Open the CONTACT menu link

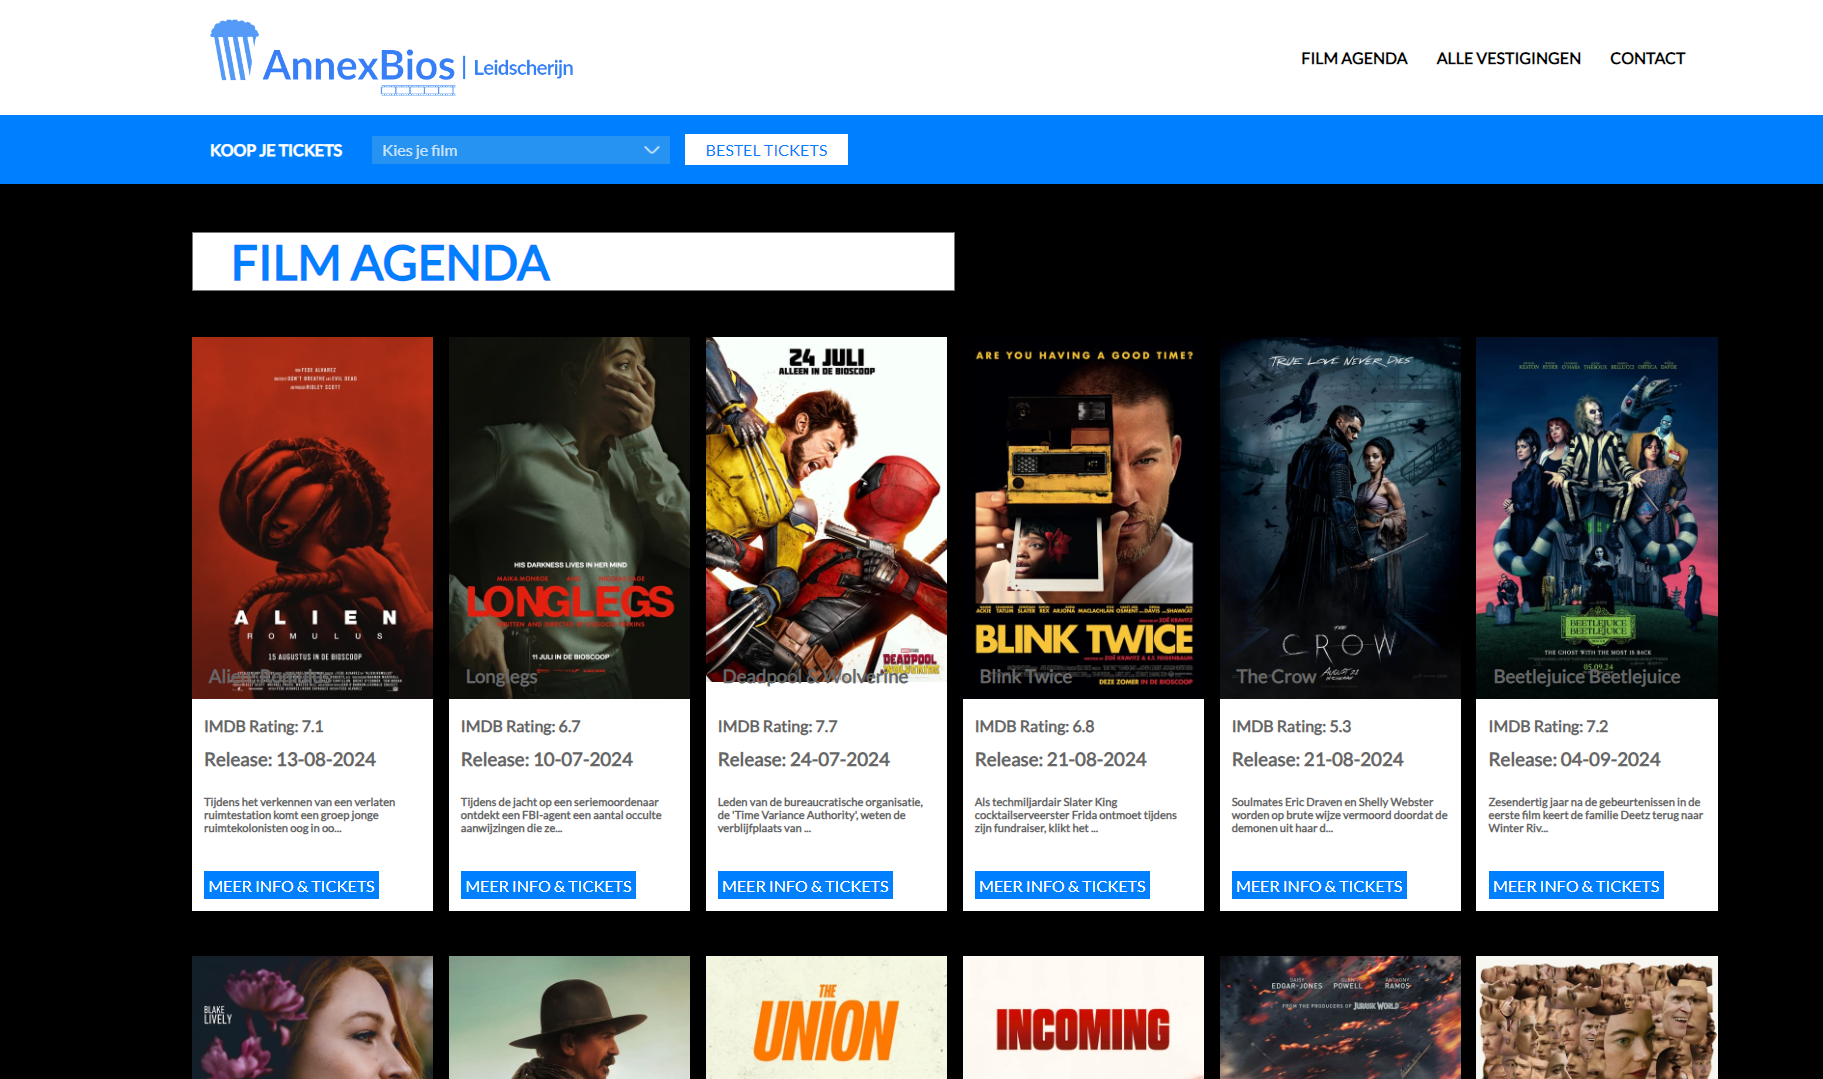pos(1647,58)
